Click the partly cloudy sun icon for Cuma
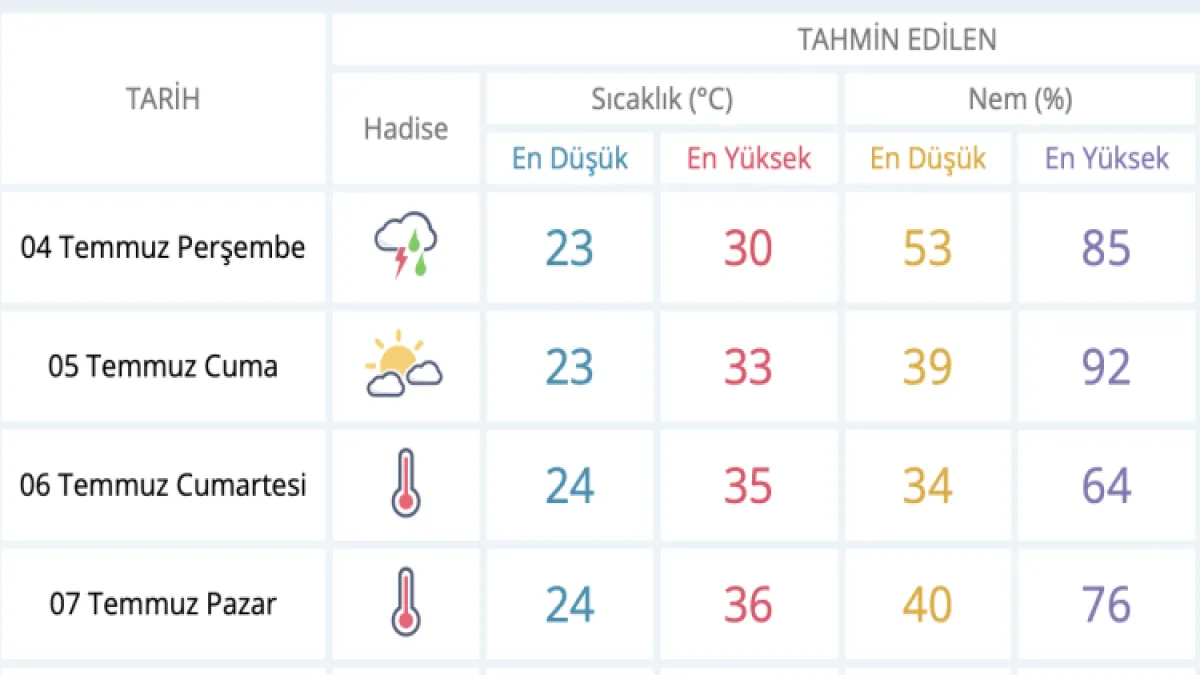 (404, 365)
